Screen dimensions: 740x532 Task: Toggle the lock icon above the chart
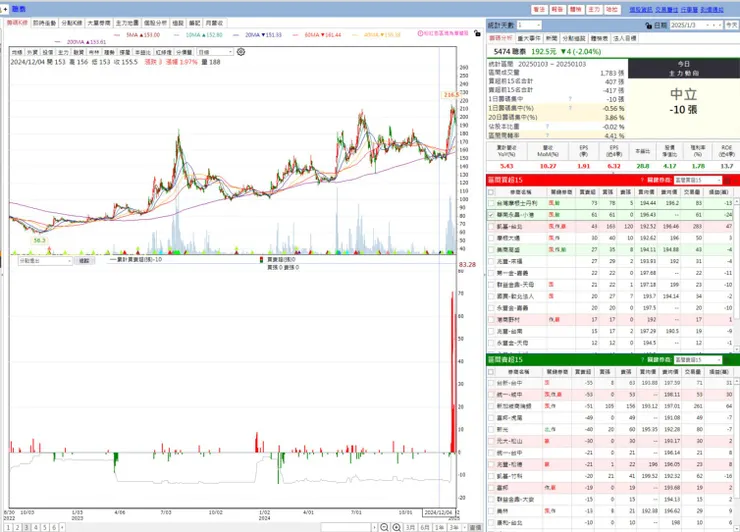tap(477, 34)
